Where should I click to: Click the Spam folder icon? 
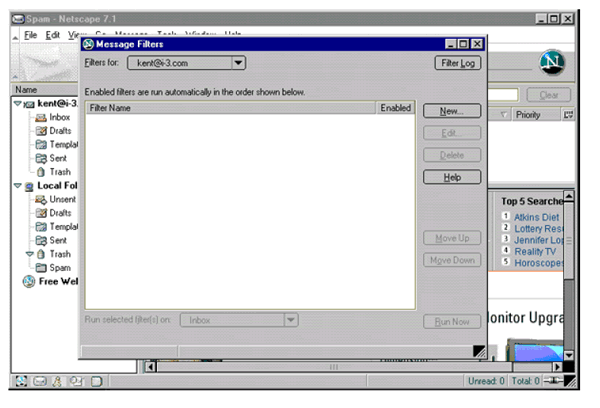tap(41, 268)
